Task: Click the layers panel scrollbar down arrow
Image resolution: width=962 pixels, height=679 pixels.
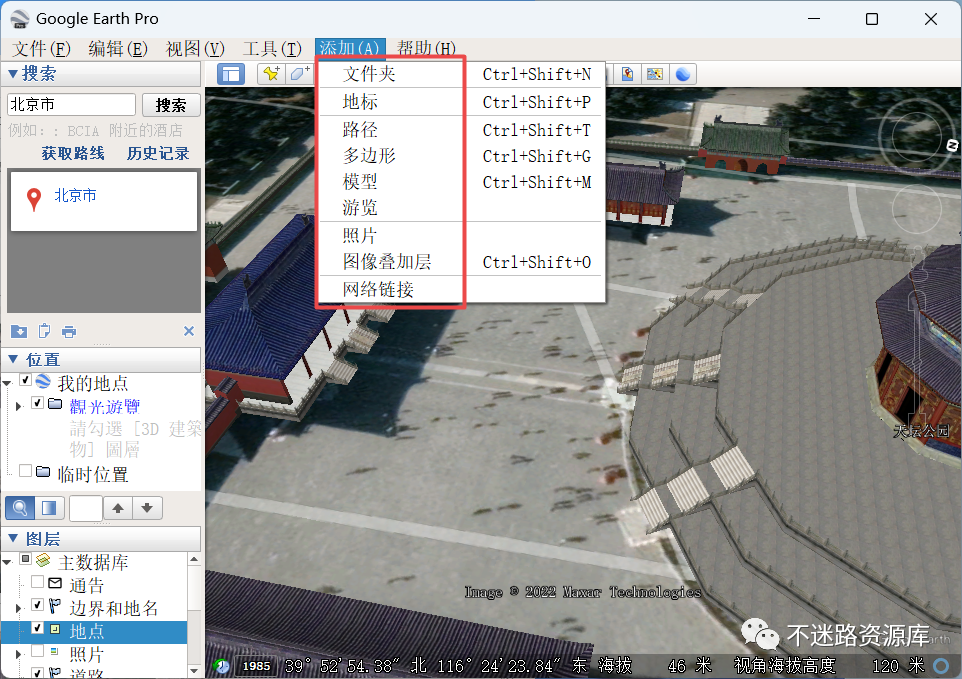Action: coord(194,671)
